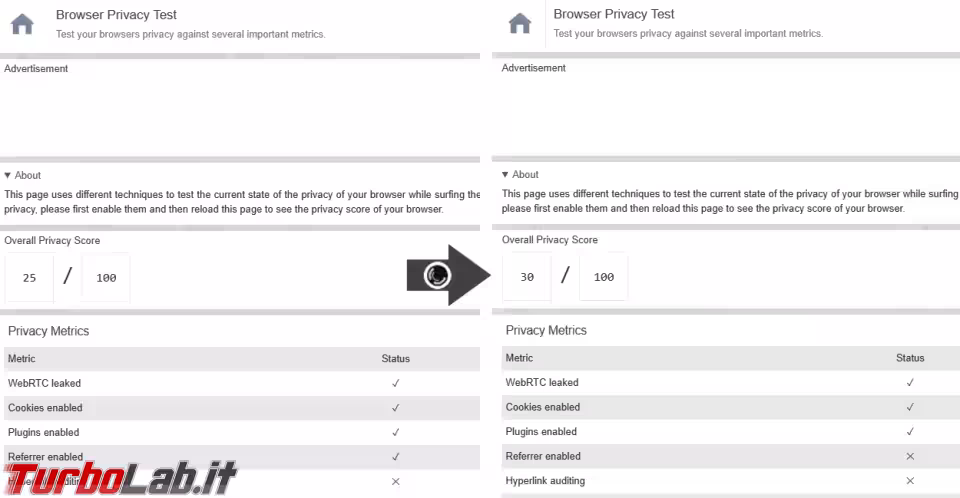Click the Hyperlink auditing cross in the left panel
The image size is (960, 498).
click(x=396, y=481)
